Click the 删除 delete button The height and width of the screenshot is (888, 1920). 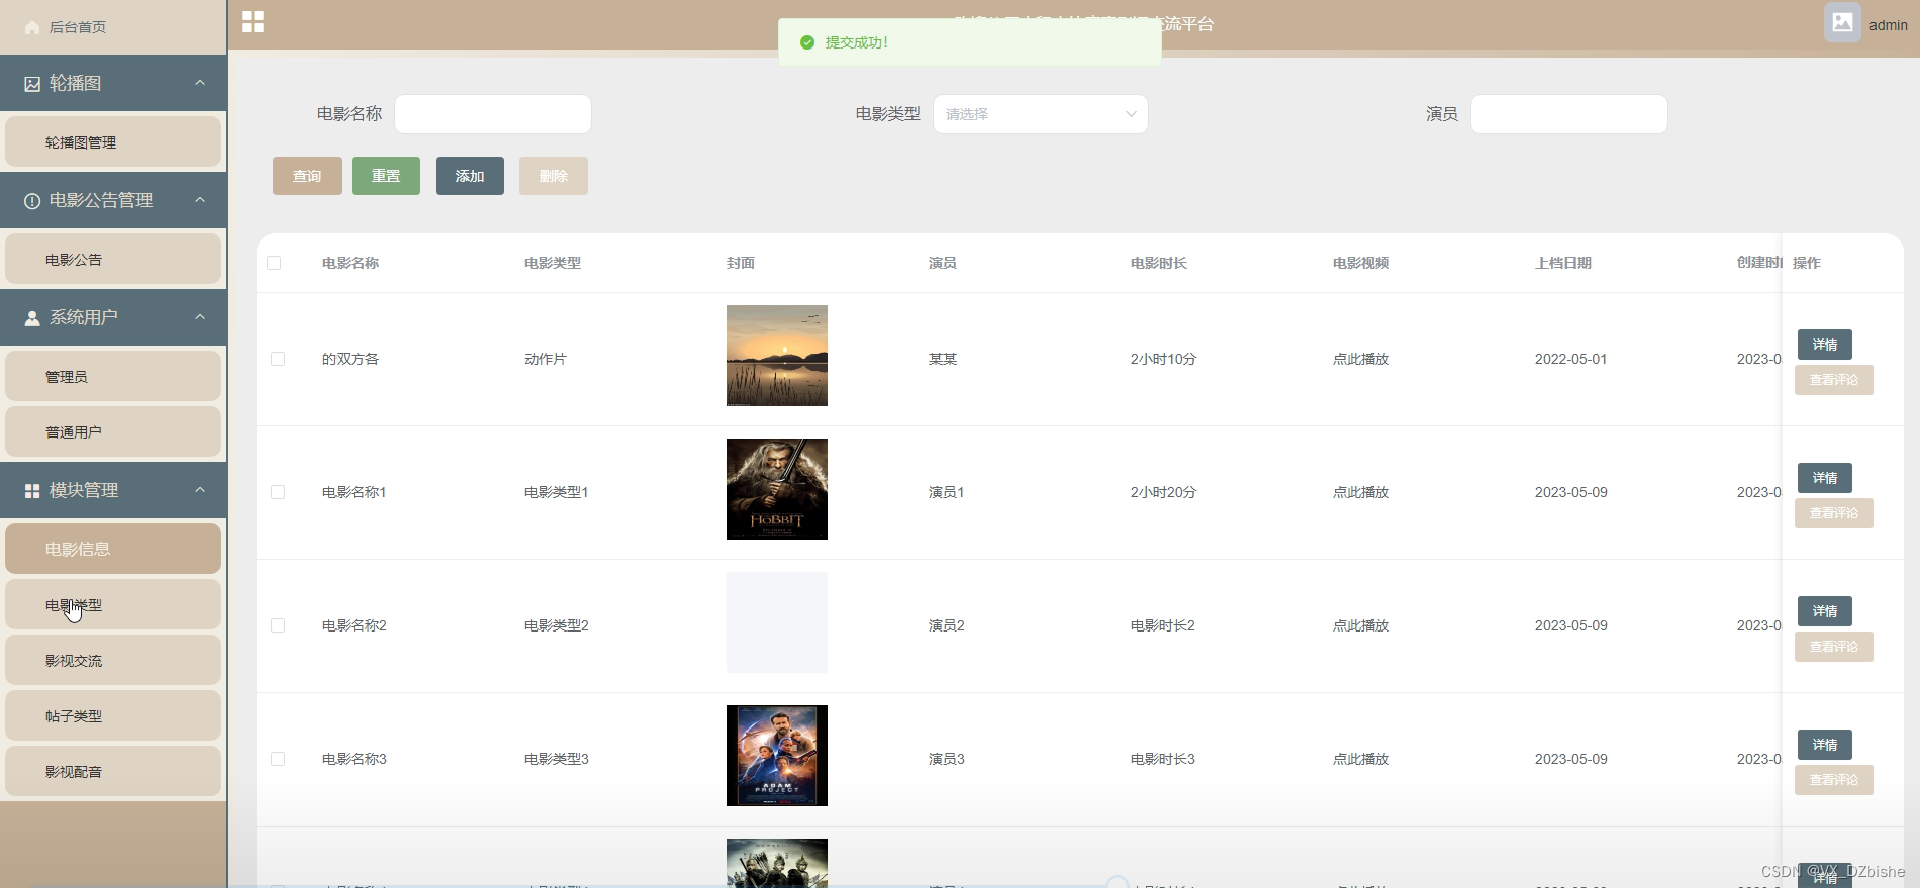pos(553,176)
